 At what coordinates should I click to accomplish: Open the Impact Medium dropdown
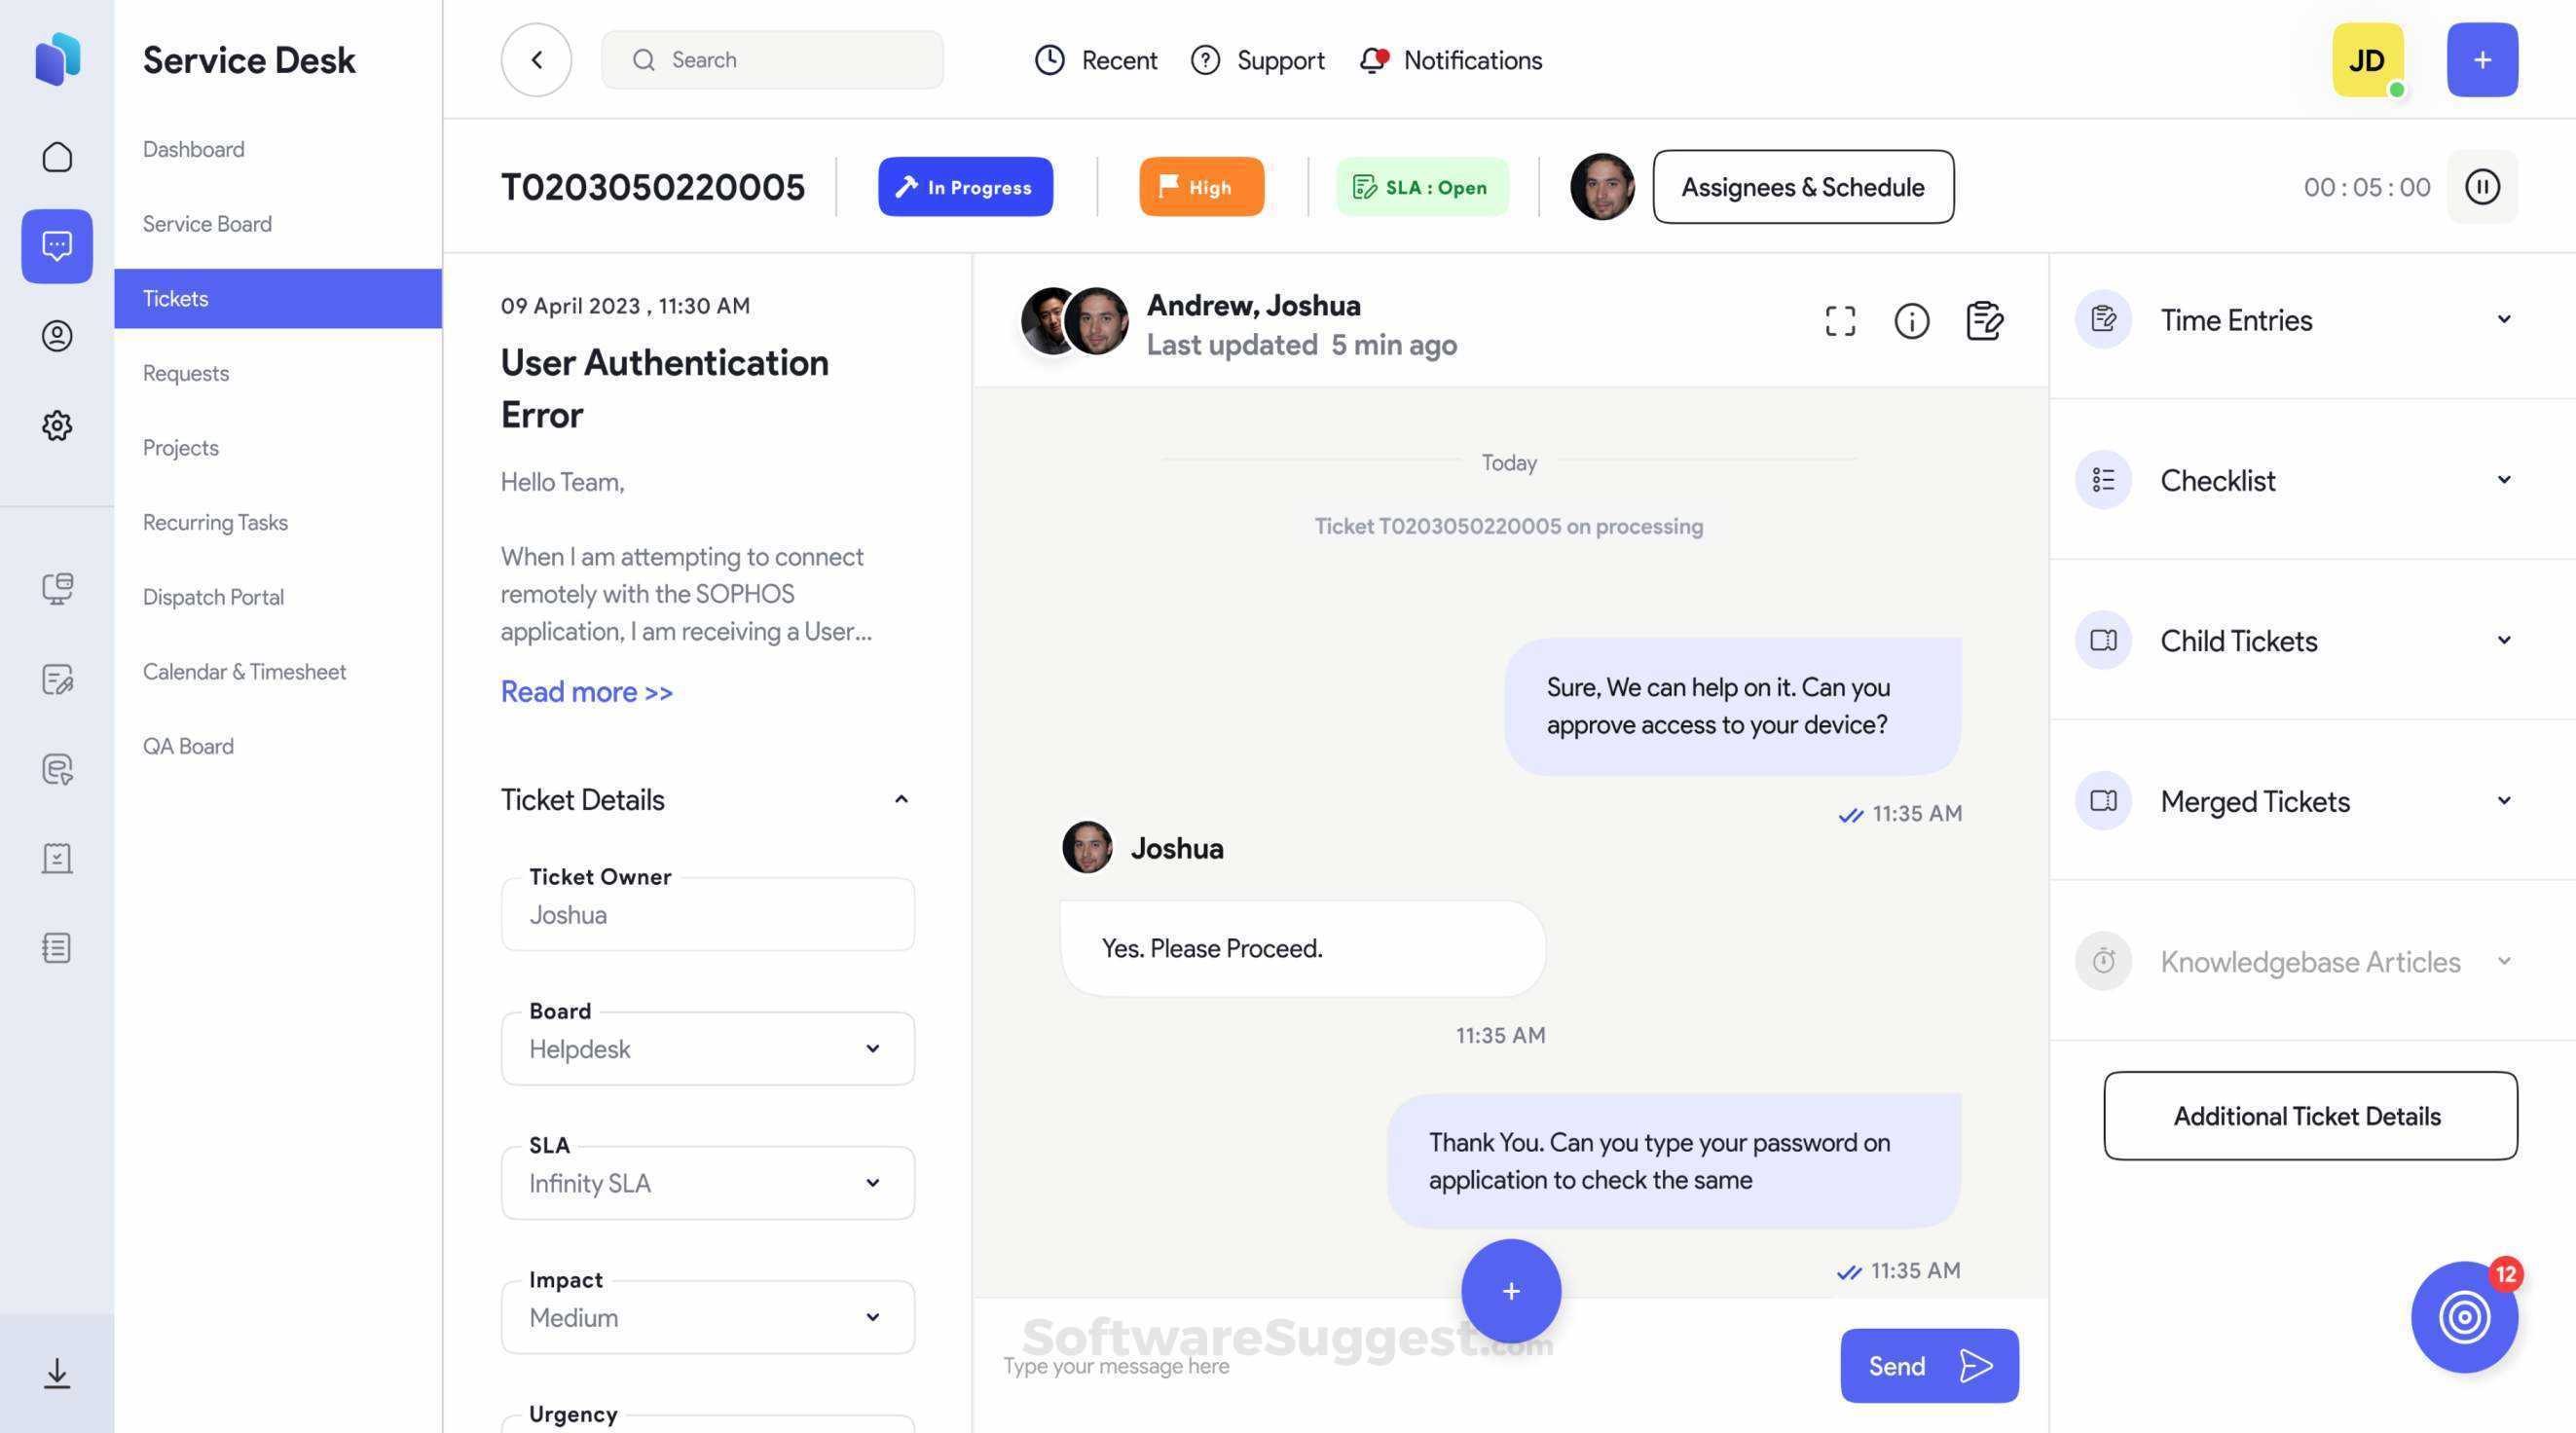pos(707,1317)
